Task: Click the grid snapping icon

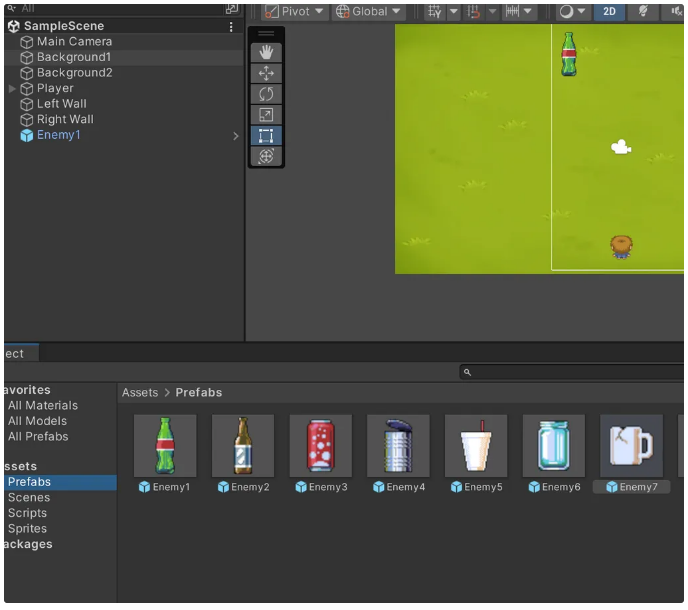Action: click(x=434, y=11)
